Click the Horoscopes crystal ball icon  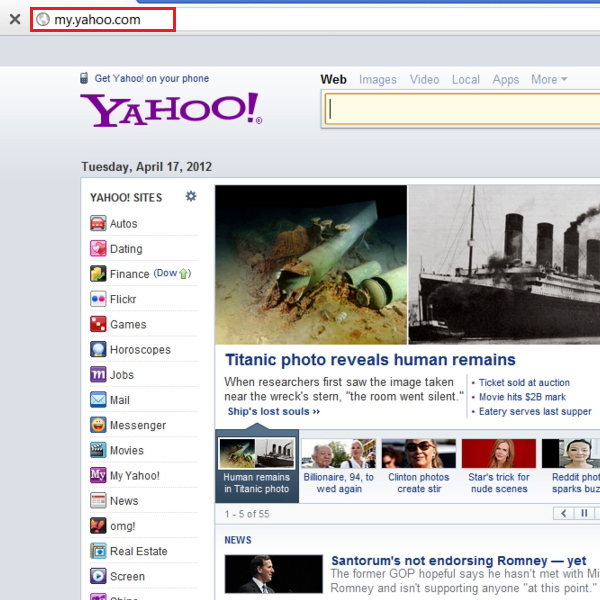pyautogui.click(x=98, y=349)
